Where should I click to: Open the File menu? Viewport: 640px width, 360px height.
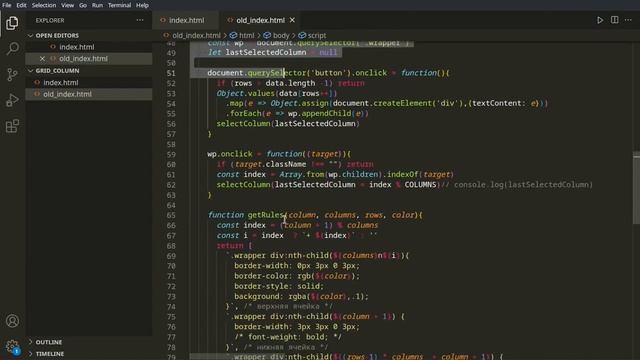[7, 5]
